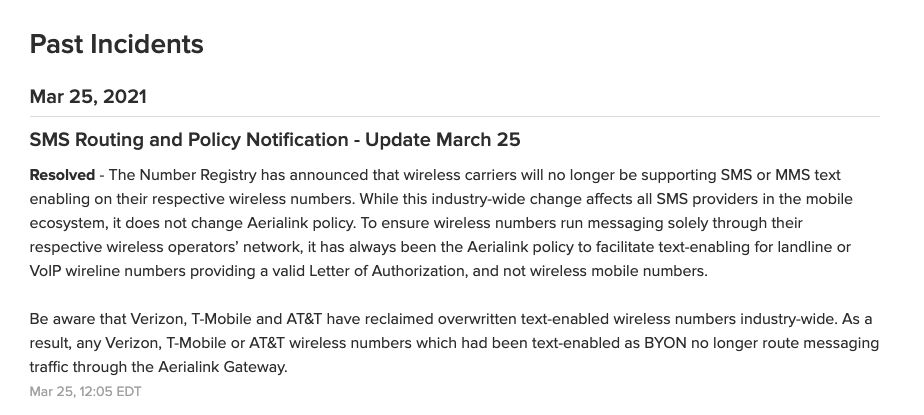Click the bold Resolved status label
The image size is (924, 415).
[x=62, y=175]
